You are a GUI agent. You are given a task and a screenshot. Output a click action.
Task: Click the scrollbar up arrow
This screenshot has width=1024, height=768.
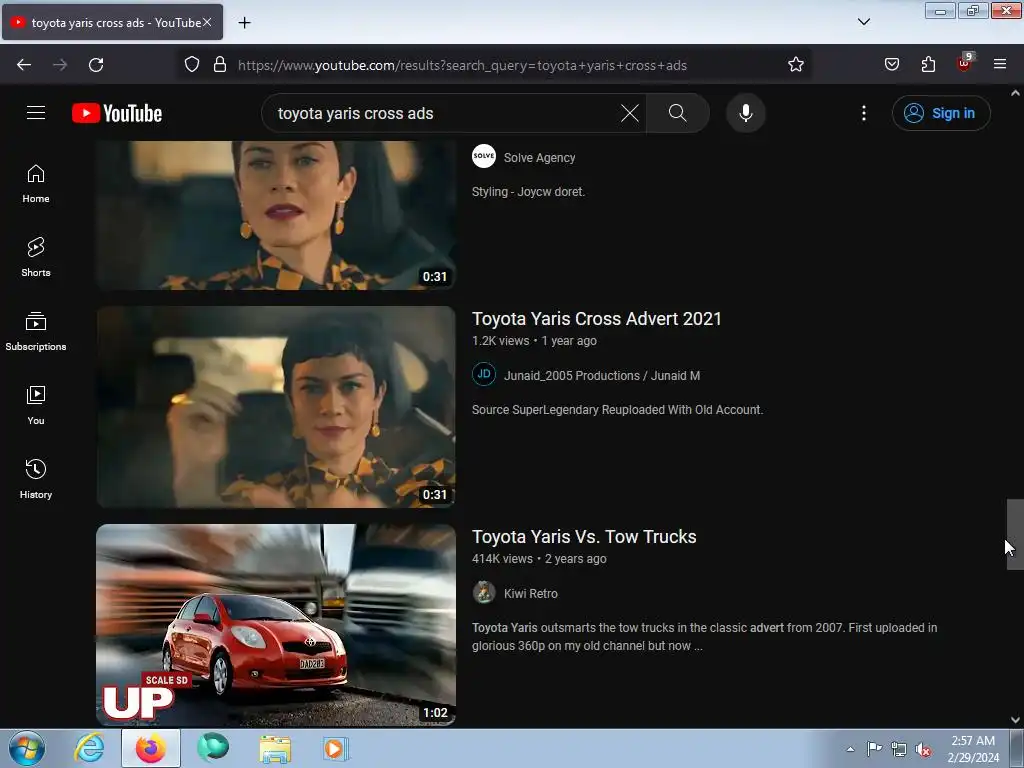pyautogui.click(x=1015, y=93)
